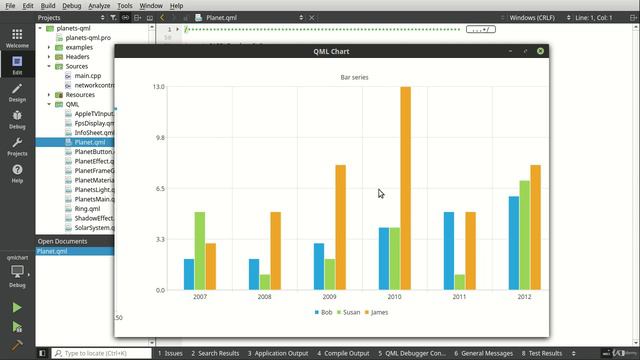Open the Window menu
This screenshot has width=640, height=360.
(x=151, y=6)
